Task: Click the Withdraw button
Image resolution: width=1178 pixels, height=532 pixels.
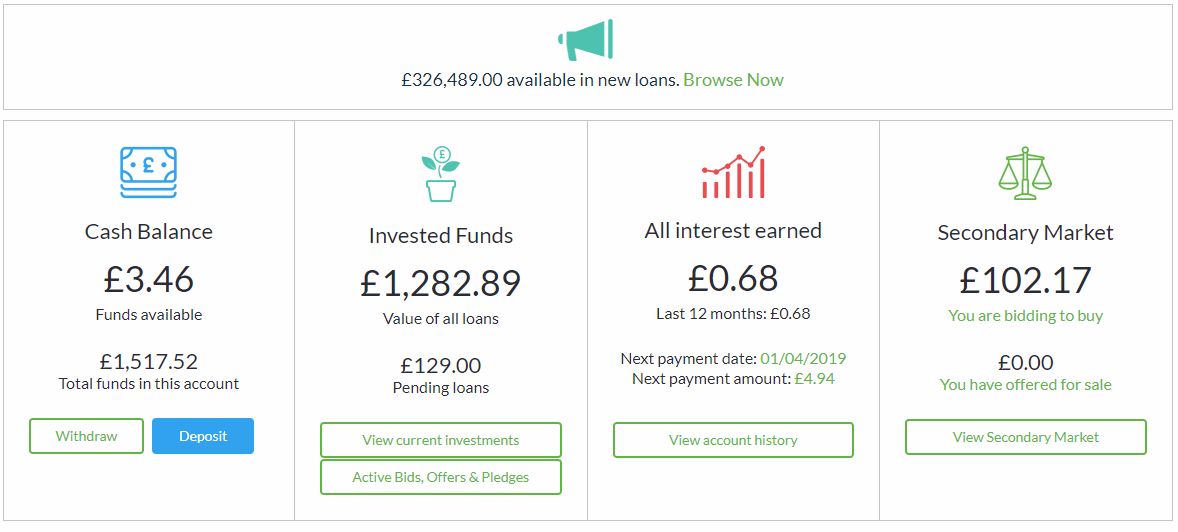Action: (86, 436)
